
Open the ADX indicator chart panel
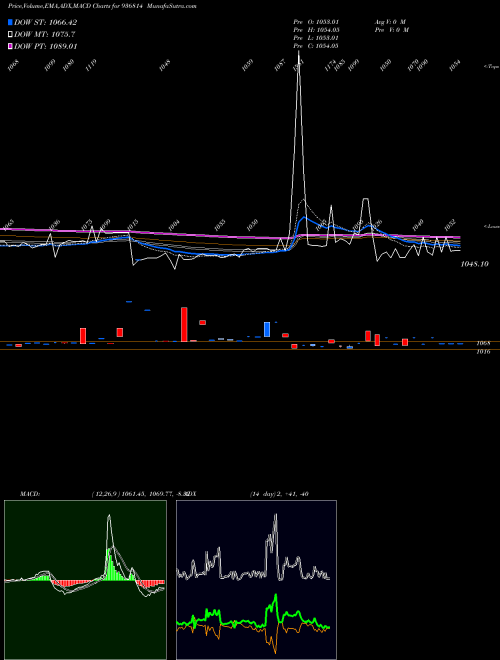pos(256,580)
